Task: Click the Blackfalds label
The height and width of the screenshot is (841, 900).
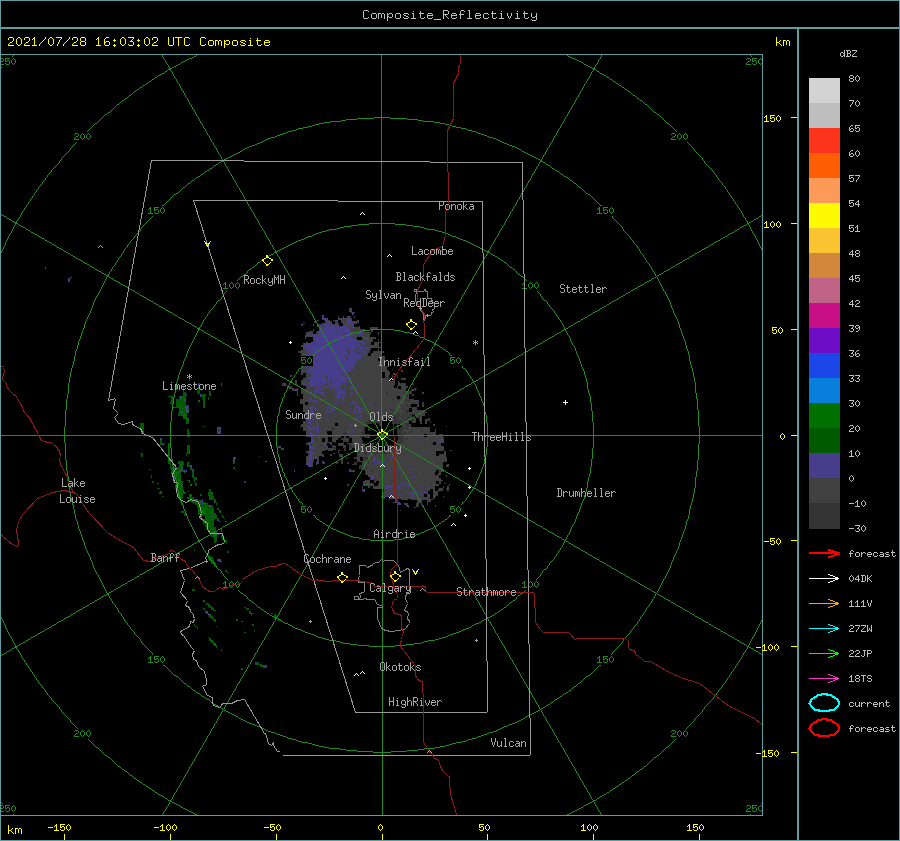Action: [x=425, y=277]
